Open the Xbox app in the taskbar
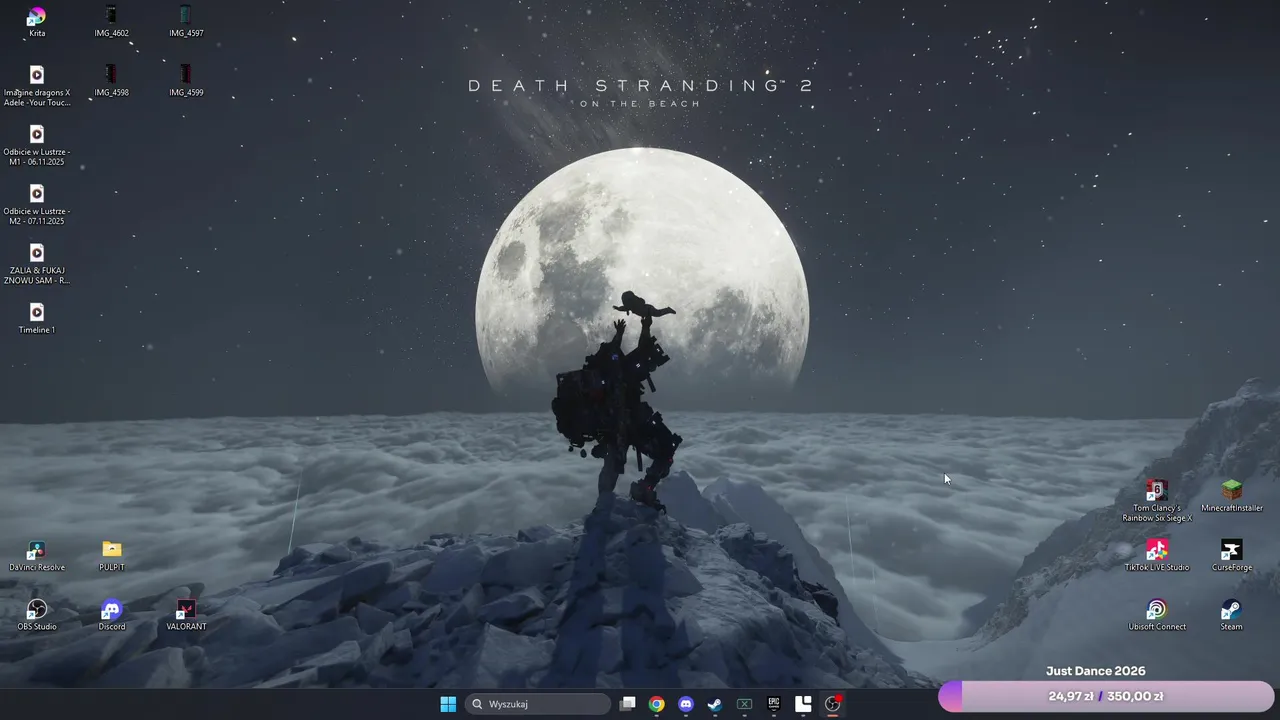This screenshot has height=720, width=1280. coord(744,704)
